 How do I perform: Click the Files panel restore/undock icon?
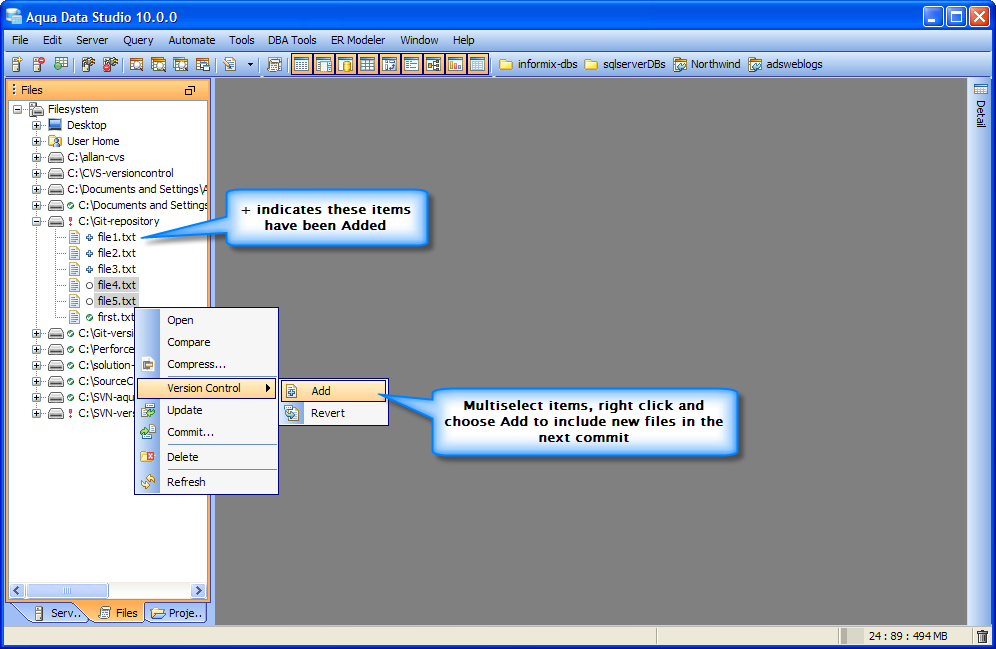click(190, 90)
